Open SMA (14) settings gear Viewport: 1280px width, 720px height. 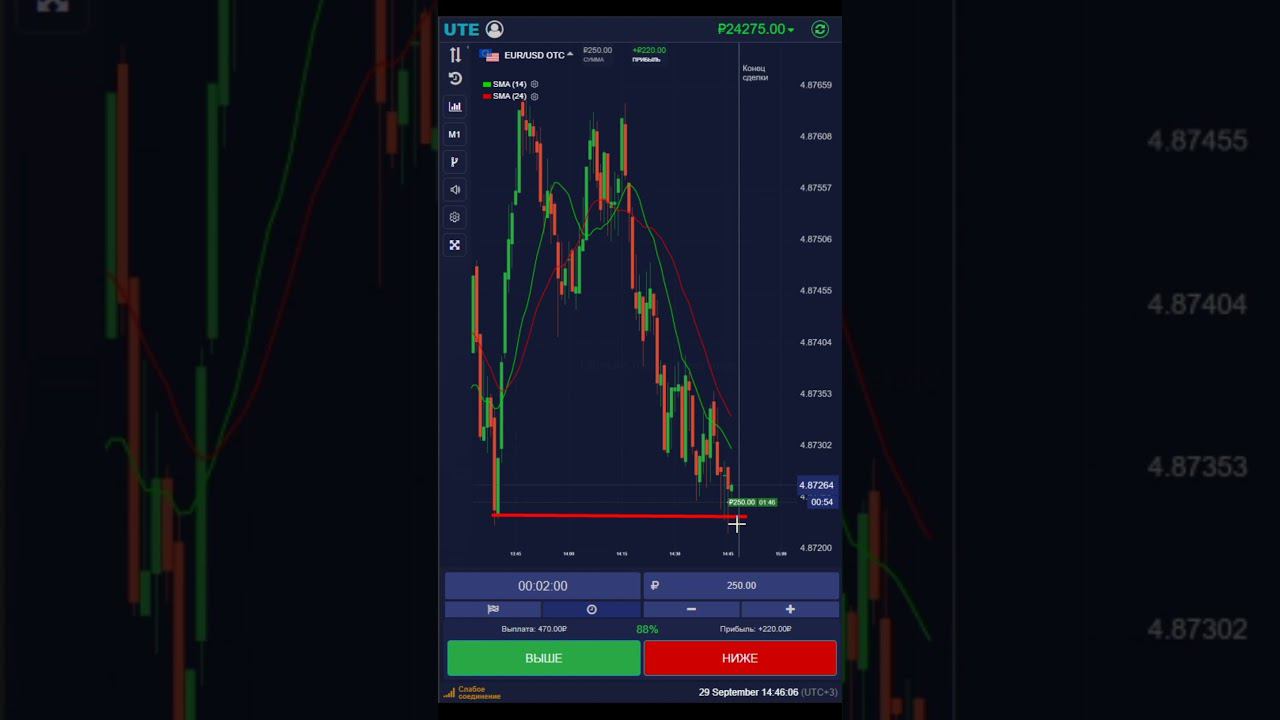535,84
